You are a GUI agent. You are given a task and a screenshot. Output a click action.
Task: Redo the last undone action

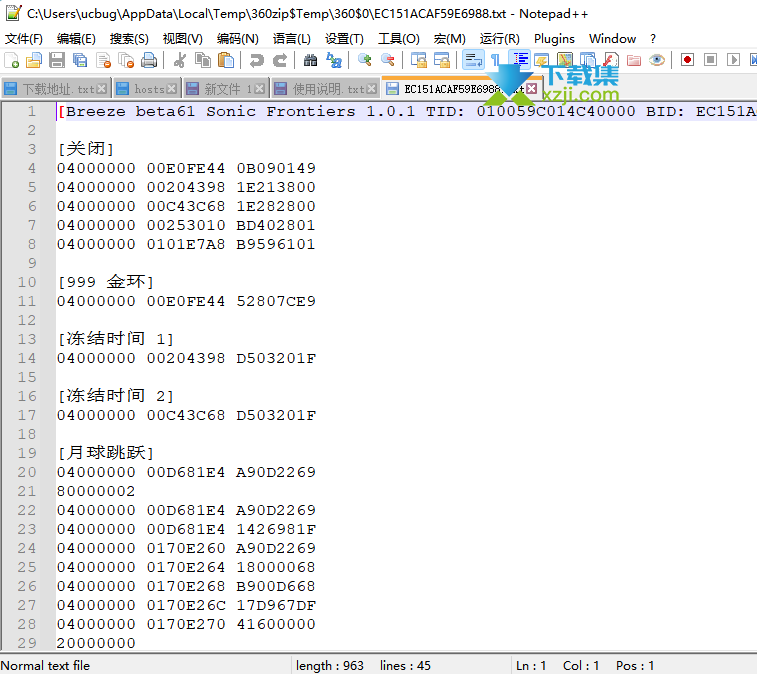click(x=280, y=60)
